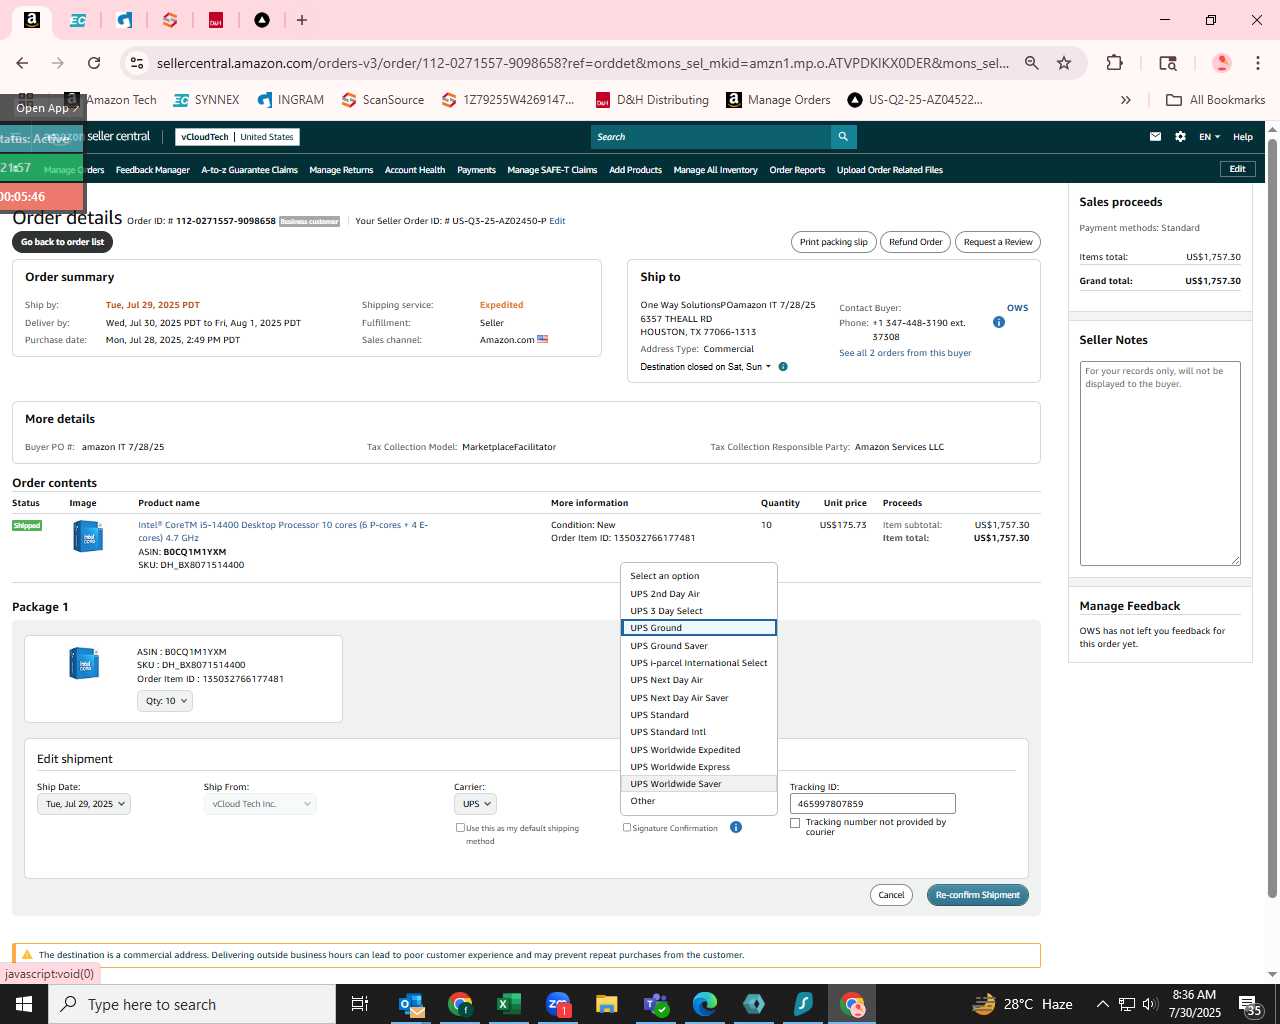1280x1024 pixels.
Task: Click the browser reload page icon
Action: [94, 63]
